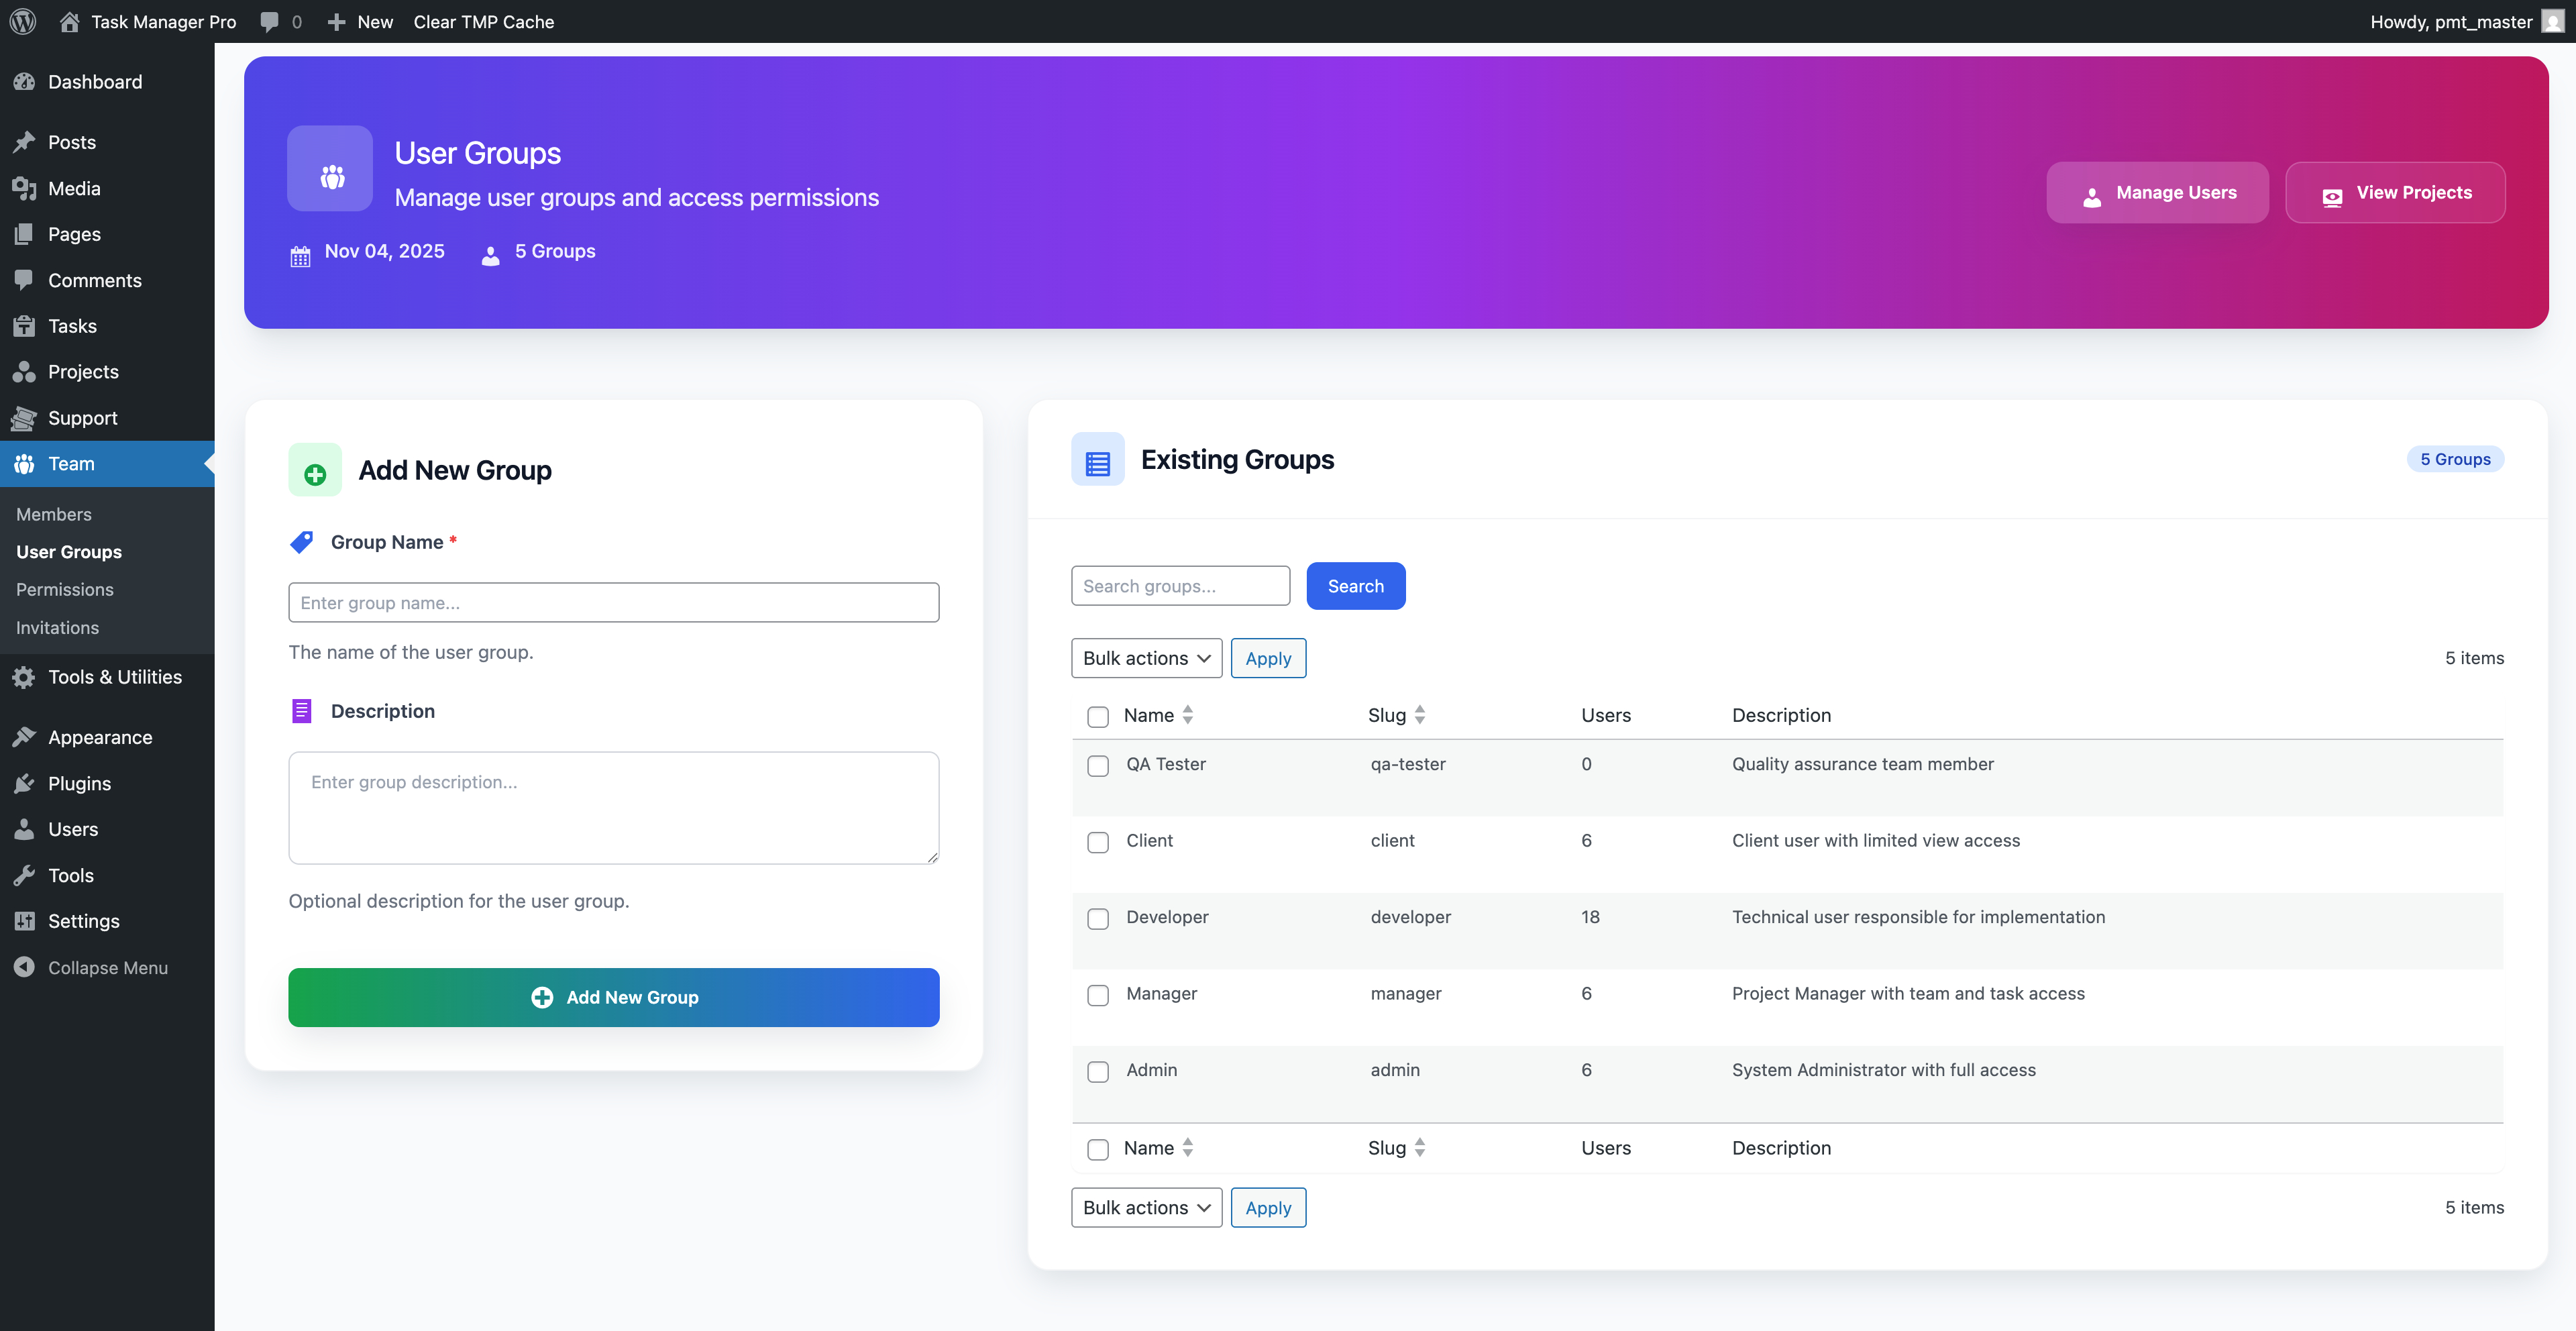Click the user avatar next to pmt_master
Image resolution: width=2576 pixels, height=1331 pixels.
(x=2552, y=21)
